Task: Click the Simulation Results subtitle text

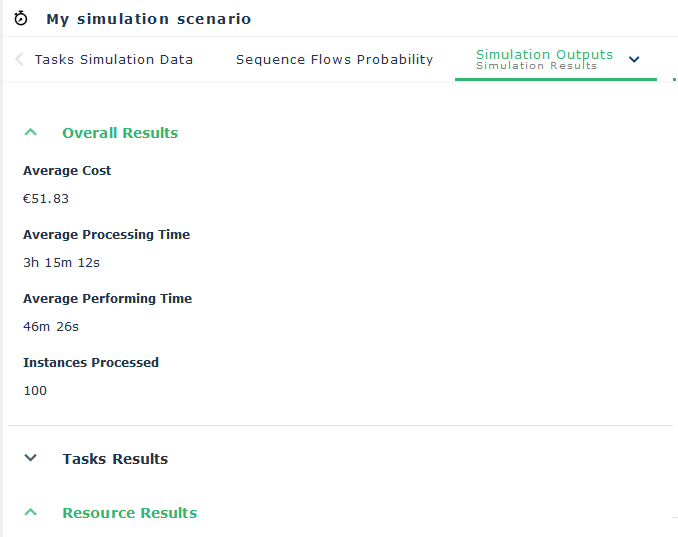Action: [x=536, y=67]
